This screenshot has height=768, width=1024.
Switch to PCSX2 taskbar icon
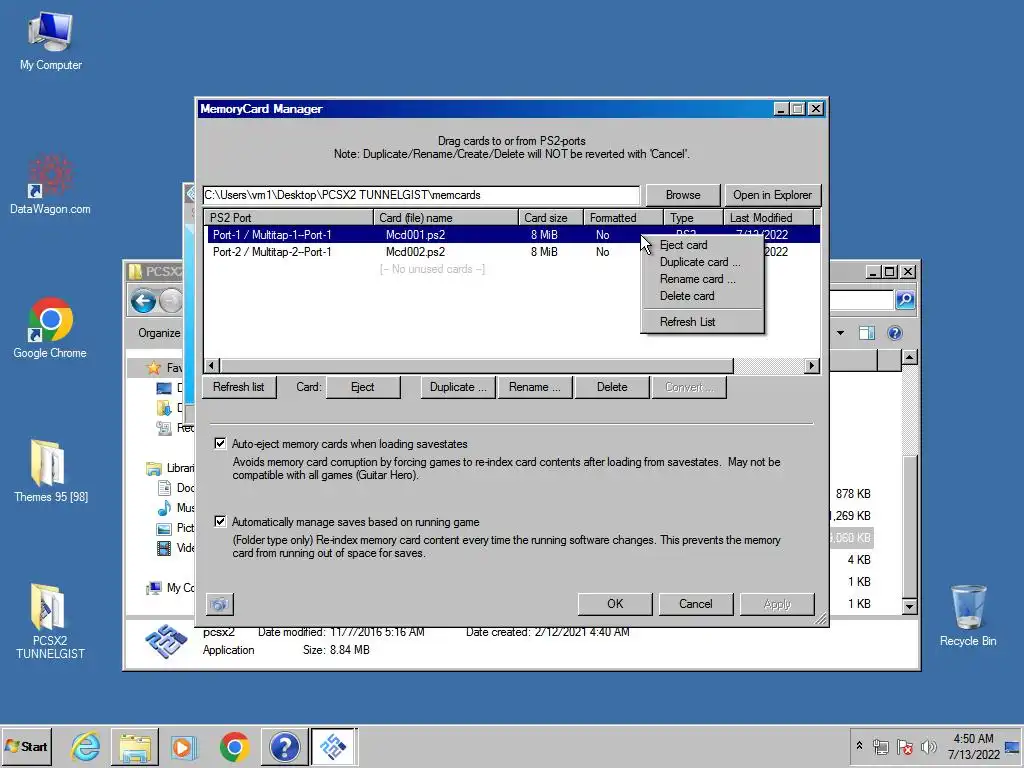pos(334,746)
